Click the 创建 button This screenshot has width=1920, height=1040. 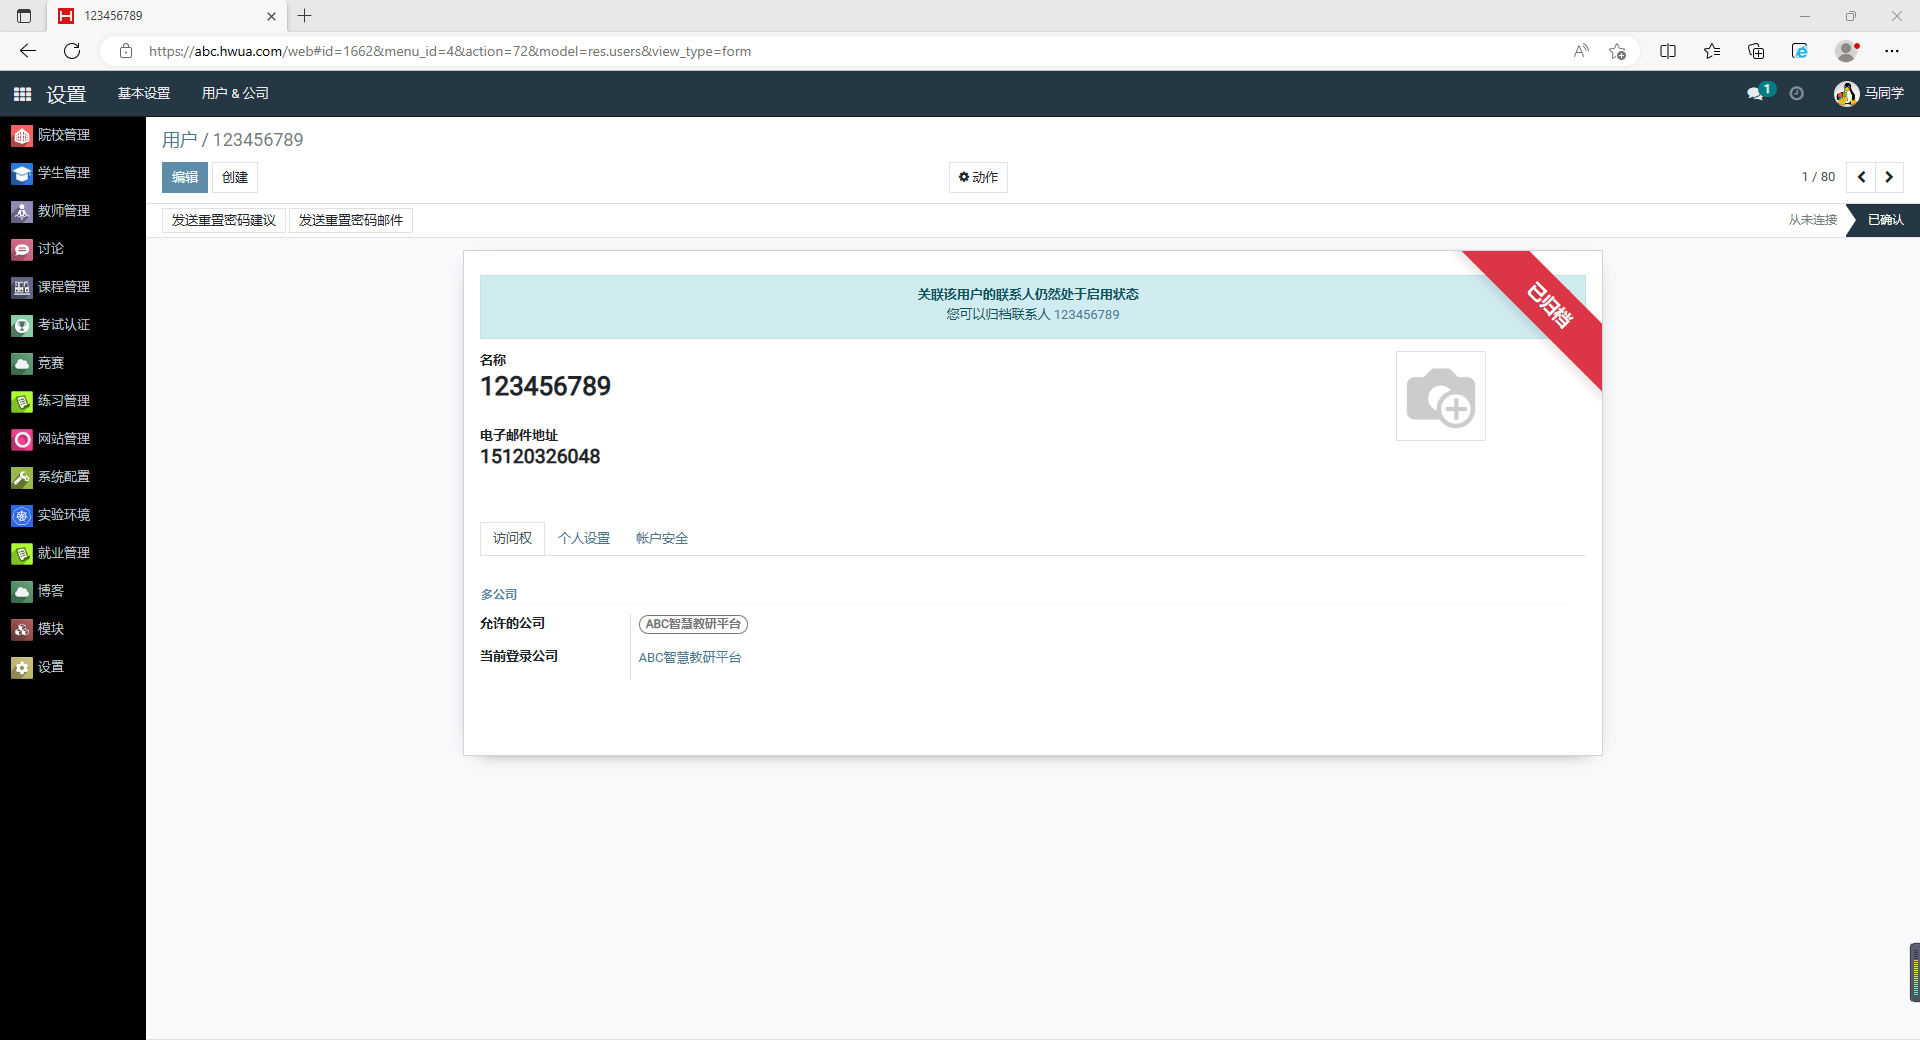tap(235, 177)
